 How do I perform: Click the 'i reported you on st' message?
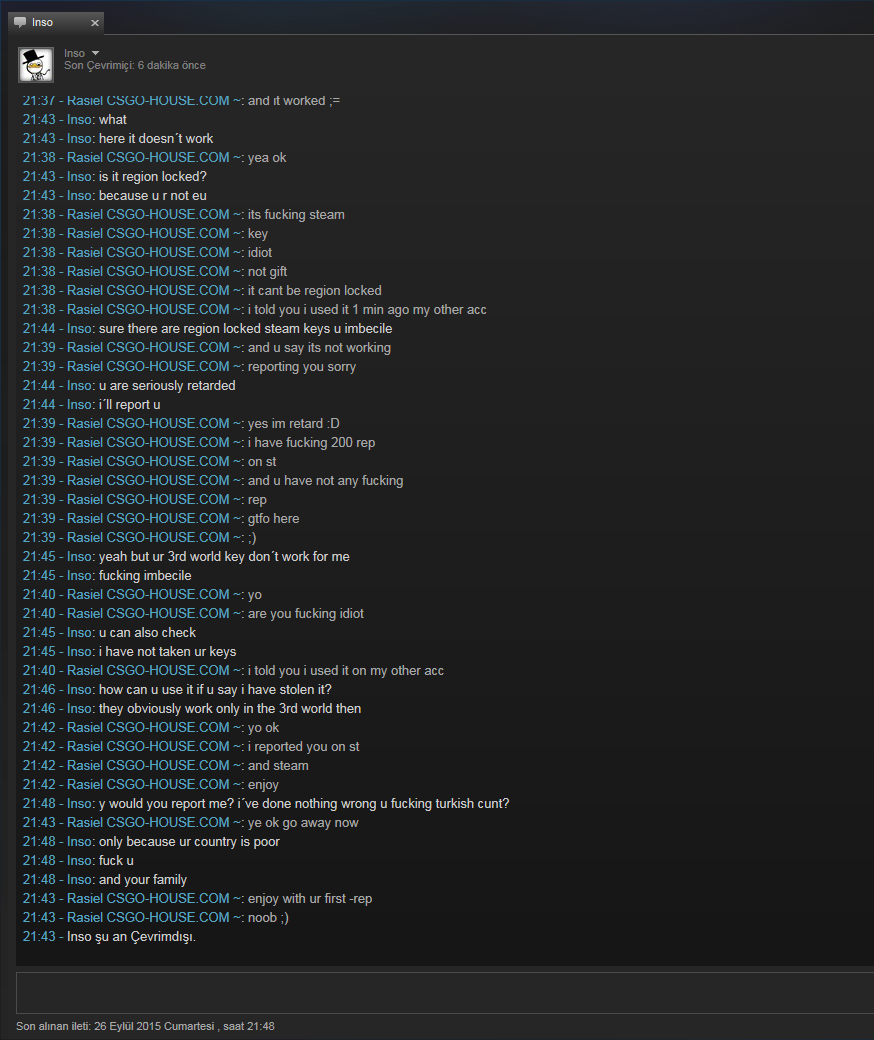[x=191, y=747]
